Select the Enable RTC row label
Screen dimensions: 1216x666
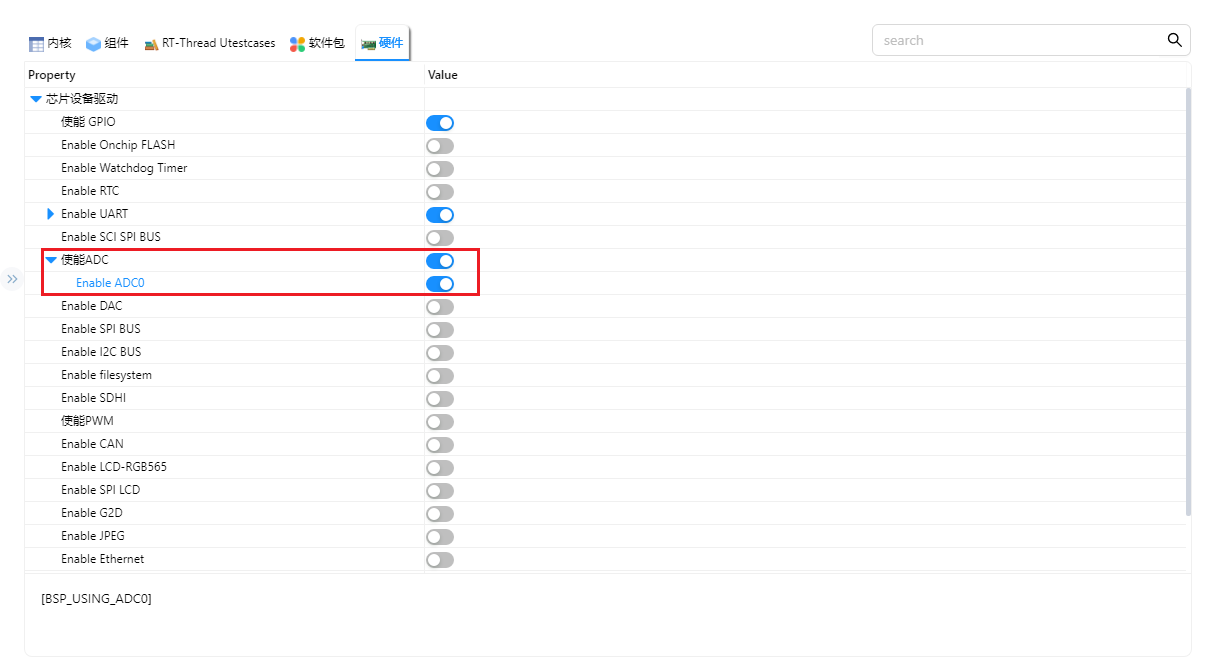coord(90,191)
